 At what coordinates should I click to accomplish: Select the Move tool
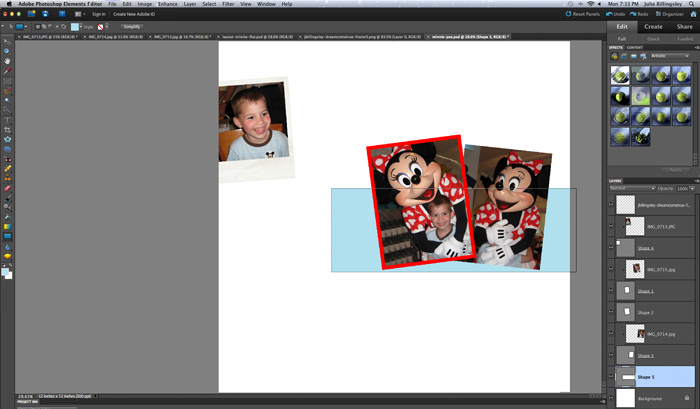(x=7, y=42)
